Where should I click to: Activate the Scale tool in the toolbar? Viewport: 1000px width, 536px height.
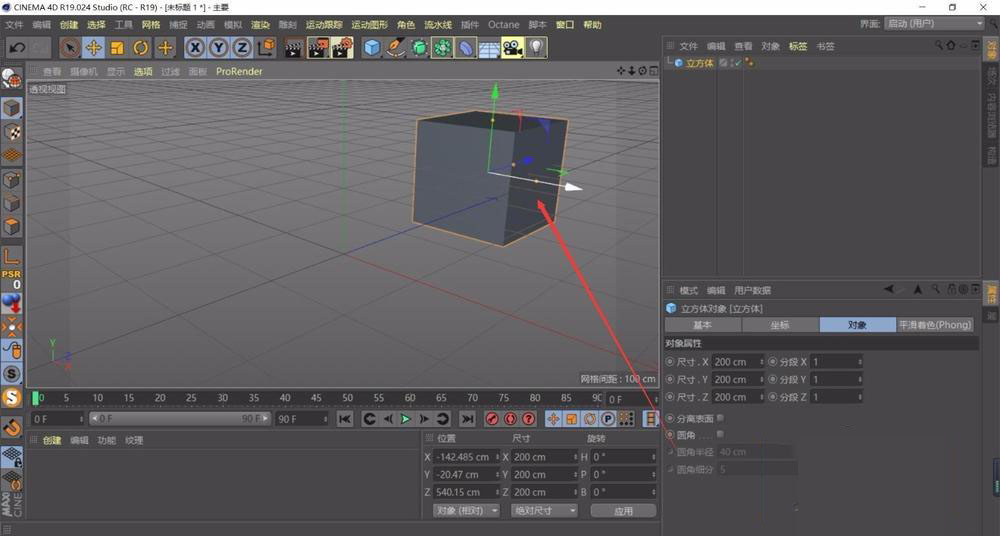click(x=117, y=48)
